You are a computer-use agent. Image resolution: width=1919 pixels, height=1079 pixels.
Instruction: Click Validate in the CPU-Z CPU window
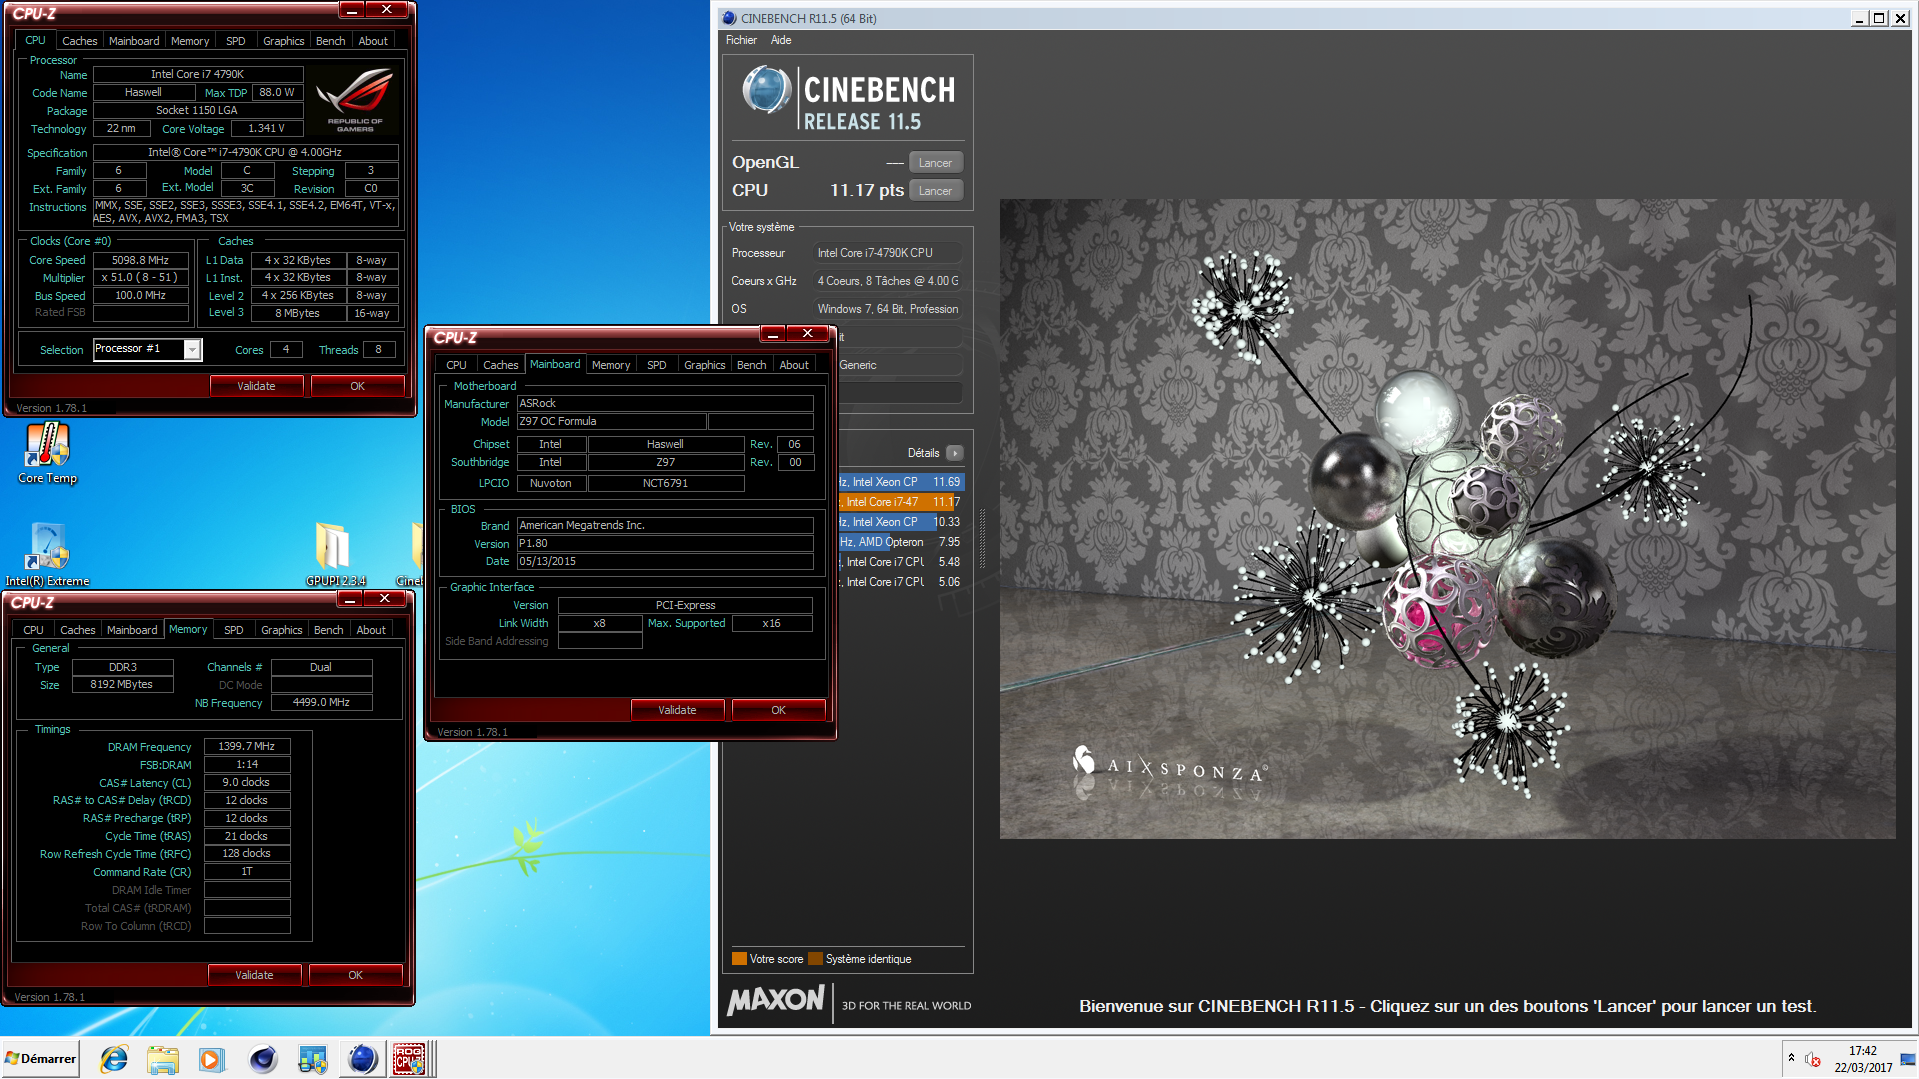(256, 386)
